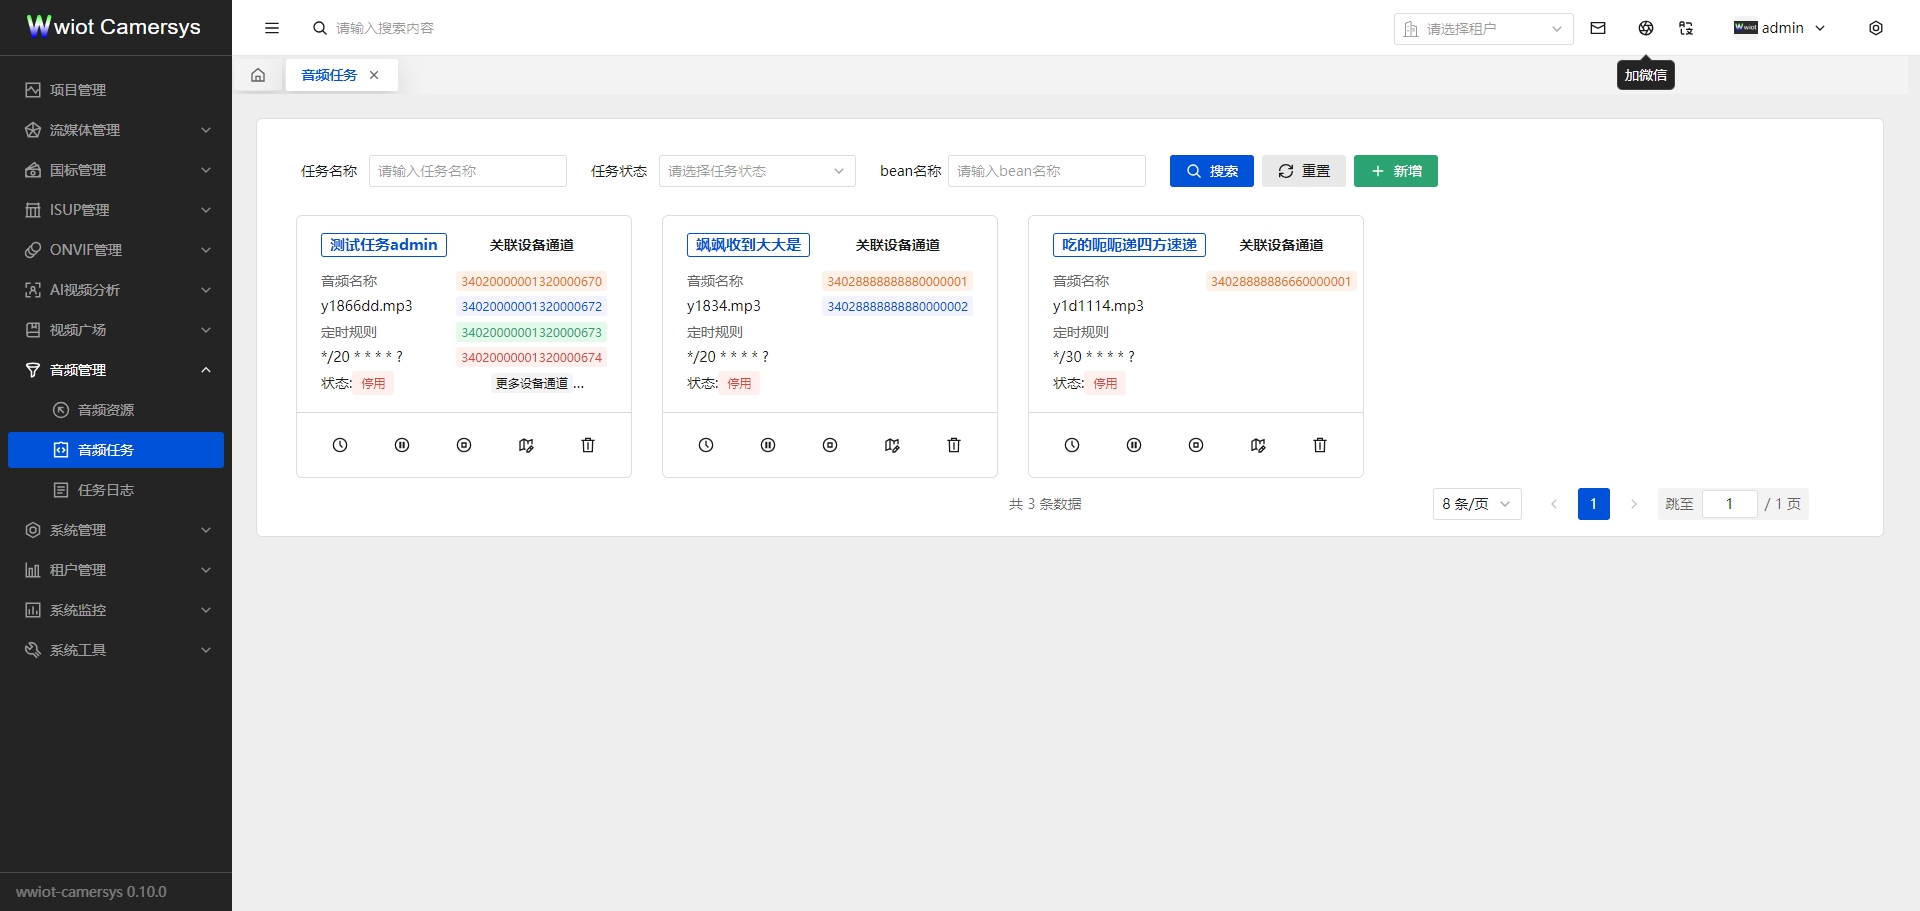Click the 加微信 icon in header

(x=1646, y=28)
